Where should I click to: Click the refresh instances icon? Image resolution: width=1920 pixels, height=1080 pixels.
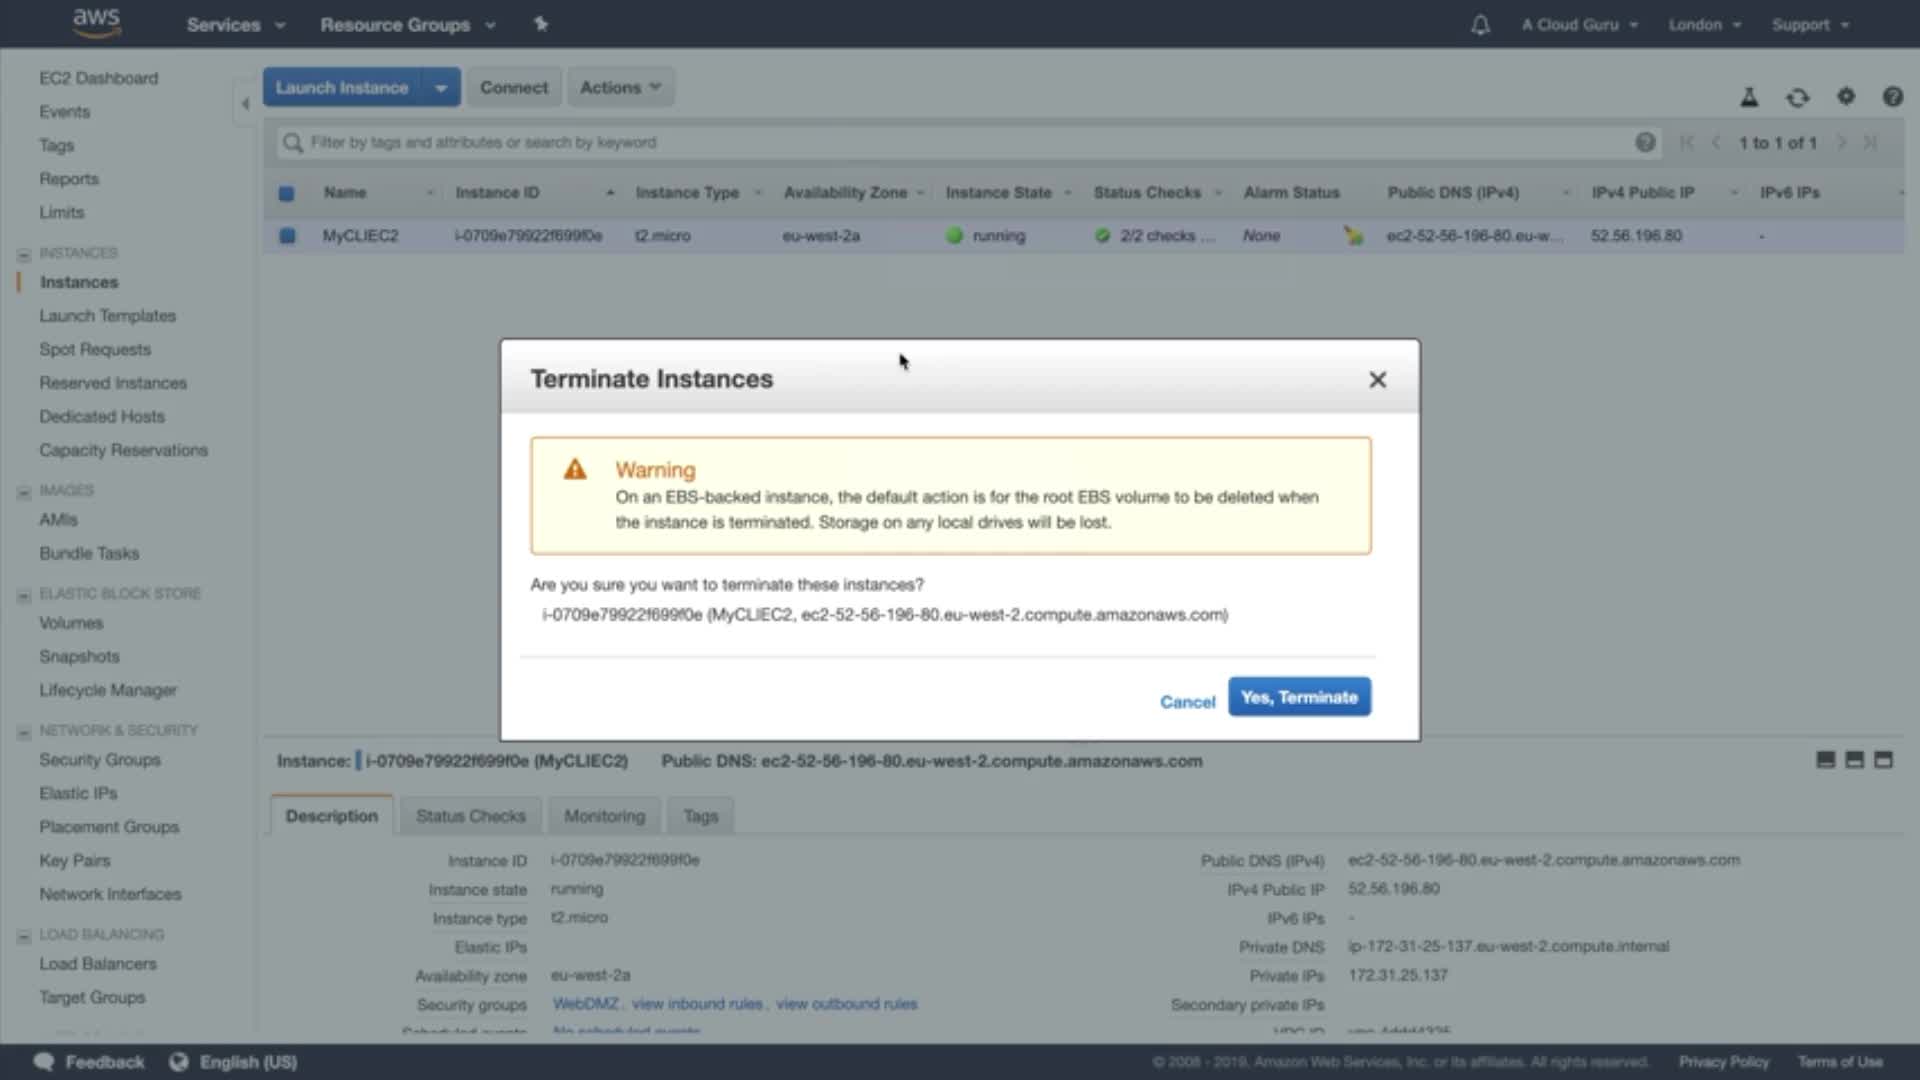point(1797,97)
